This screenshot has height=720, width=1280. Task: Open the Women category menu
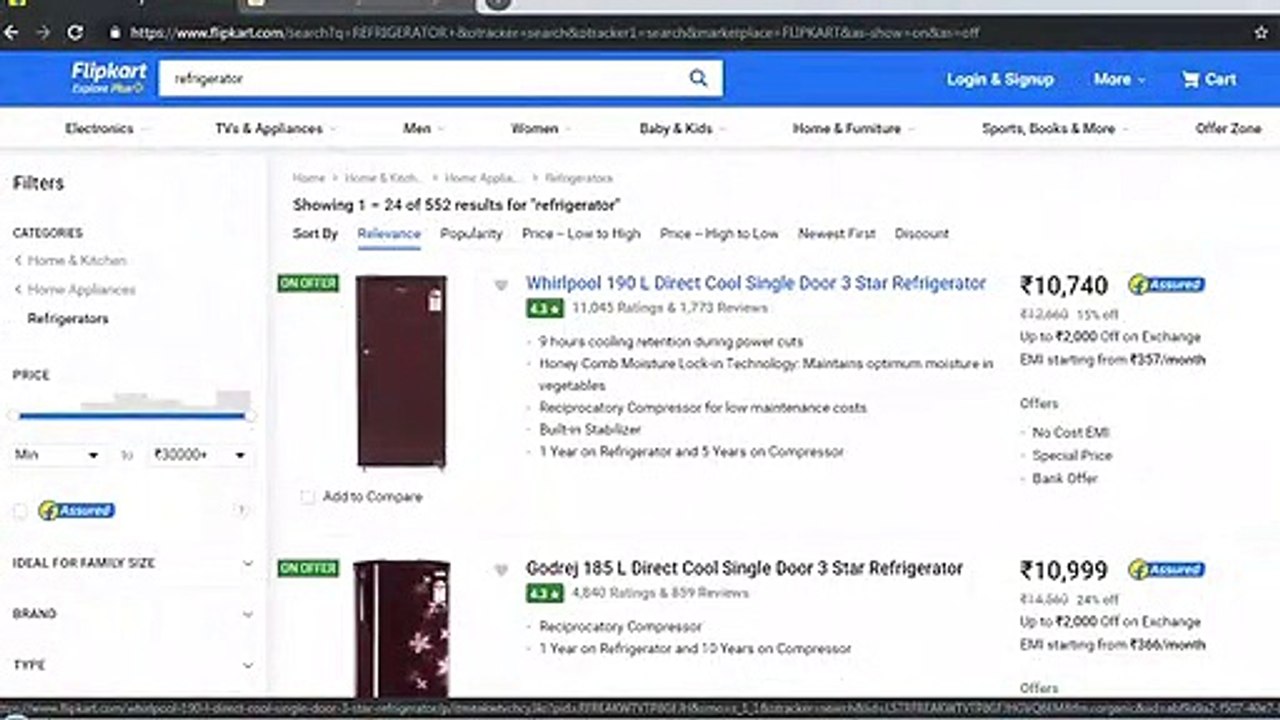pyautogui.click(x=541, y=128)
